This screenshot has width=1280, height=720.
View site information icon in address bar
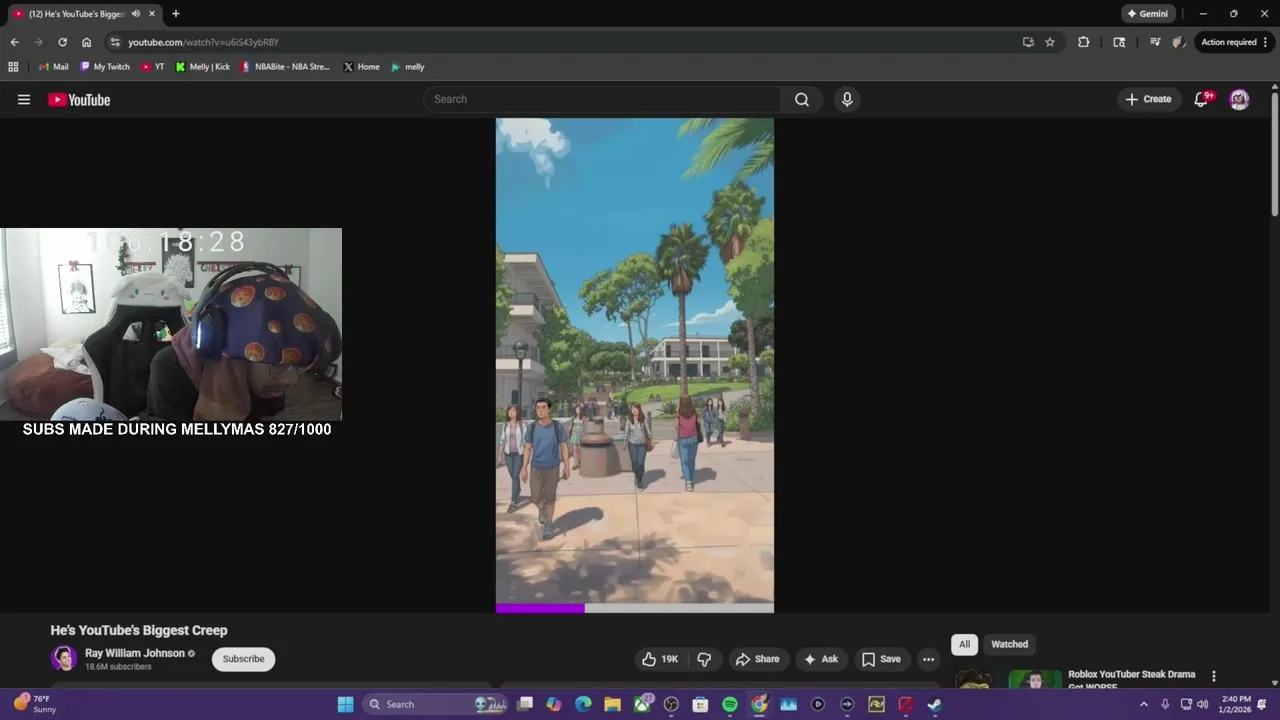coord(115,42)
